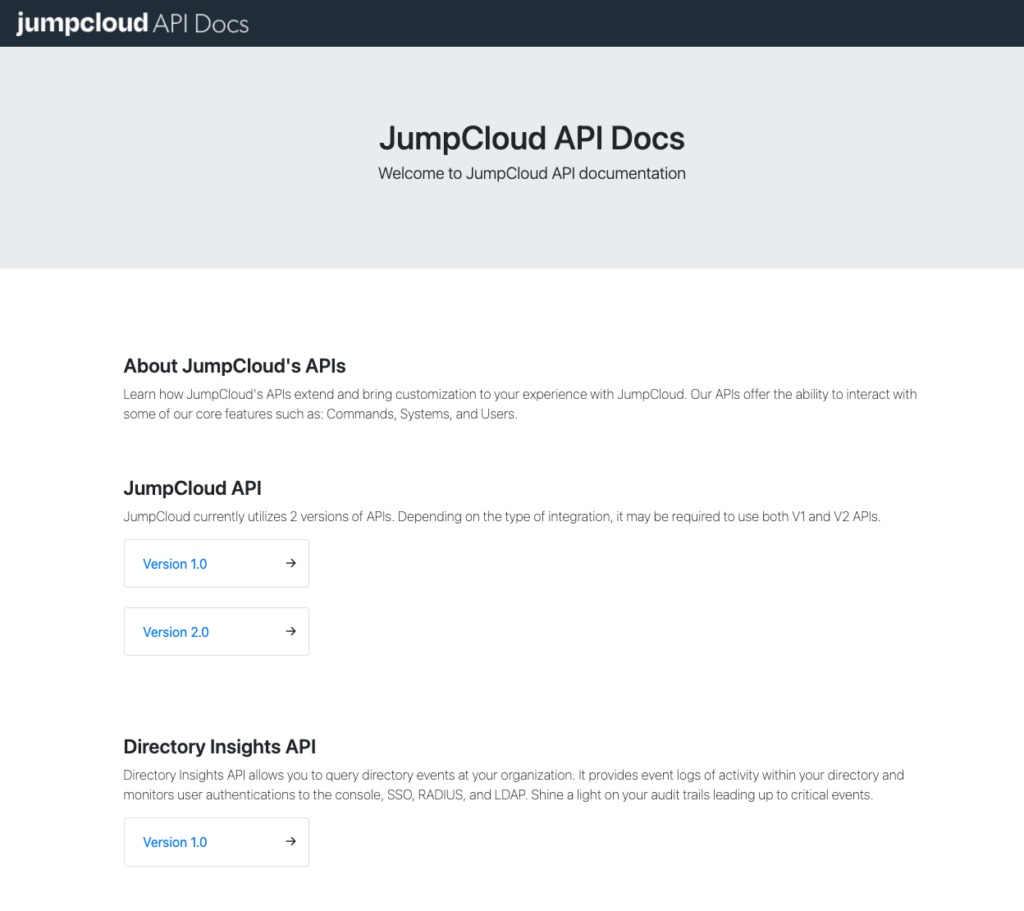Click the "JumpCloud API" section heading

tap(192, 488)
